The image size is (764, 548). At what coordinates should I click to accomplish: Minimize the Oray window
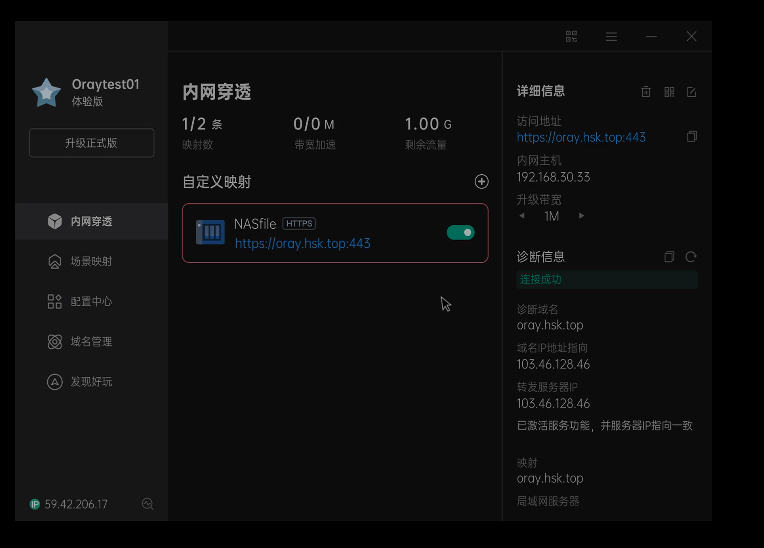click(651, 37)
